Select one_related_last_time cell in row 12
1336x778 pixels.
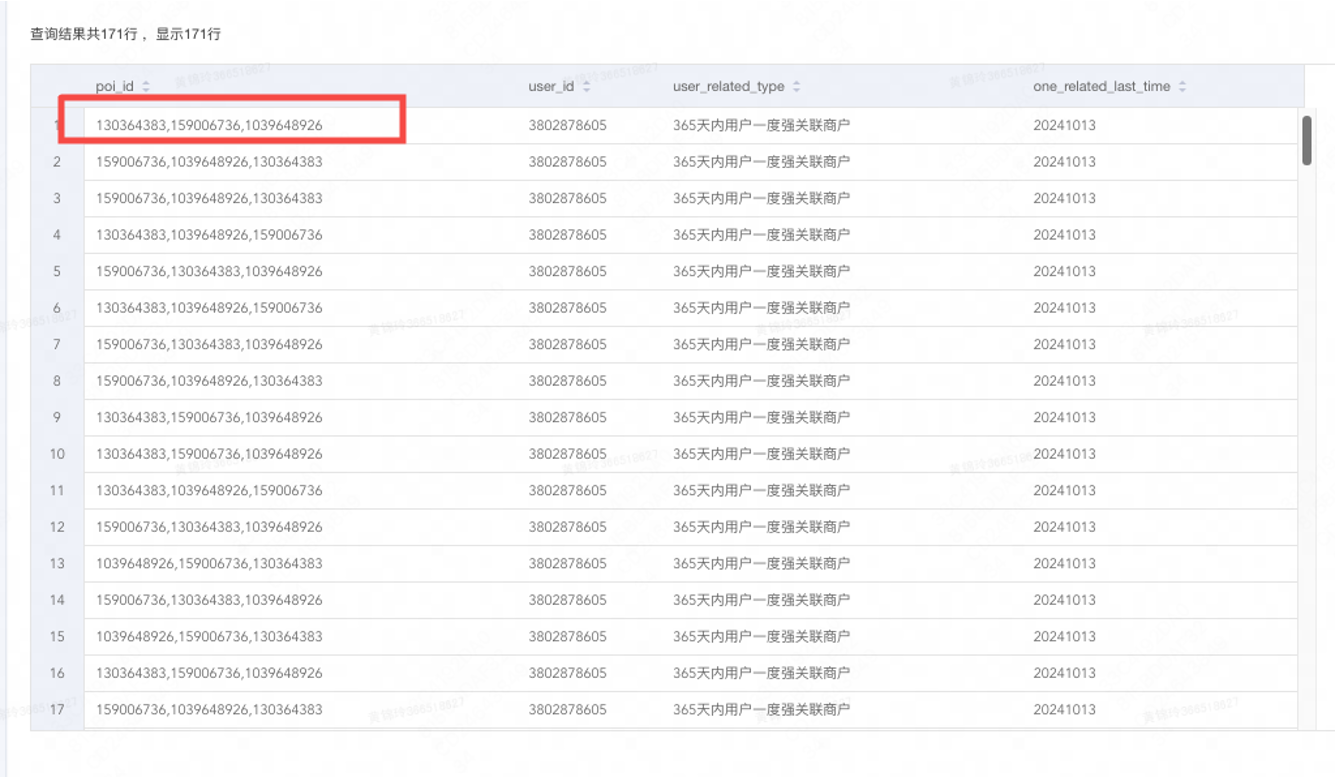(x=1064, y=527)
